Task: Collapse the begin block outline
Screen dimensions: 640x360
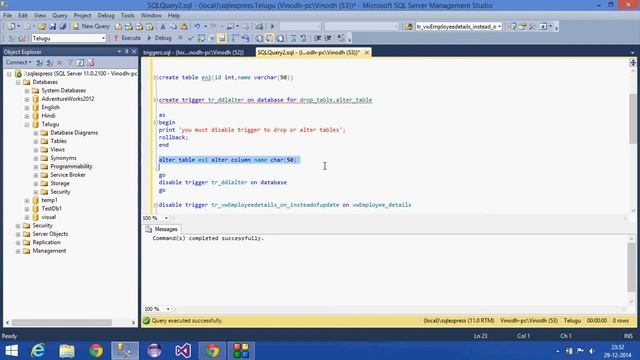Action: [156, 122]
